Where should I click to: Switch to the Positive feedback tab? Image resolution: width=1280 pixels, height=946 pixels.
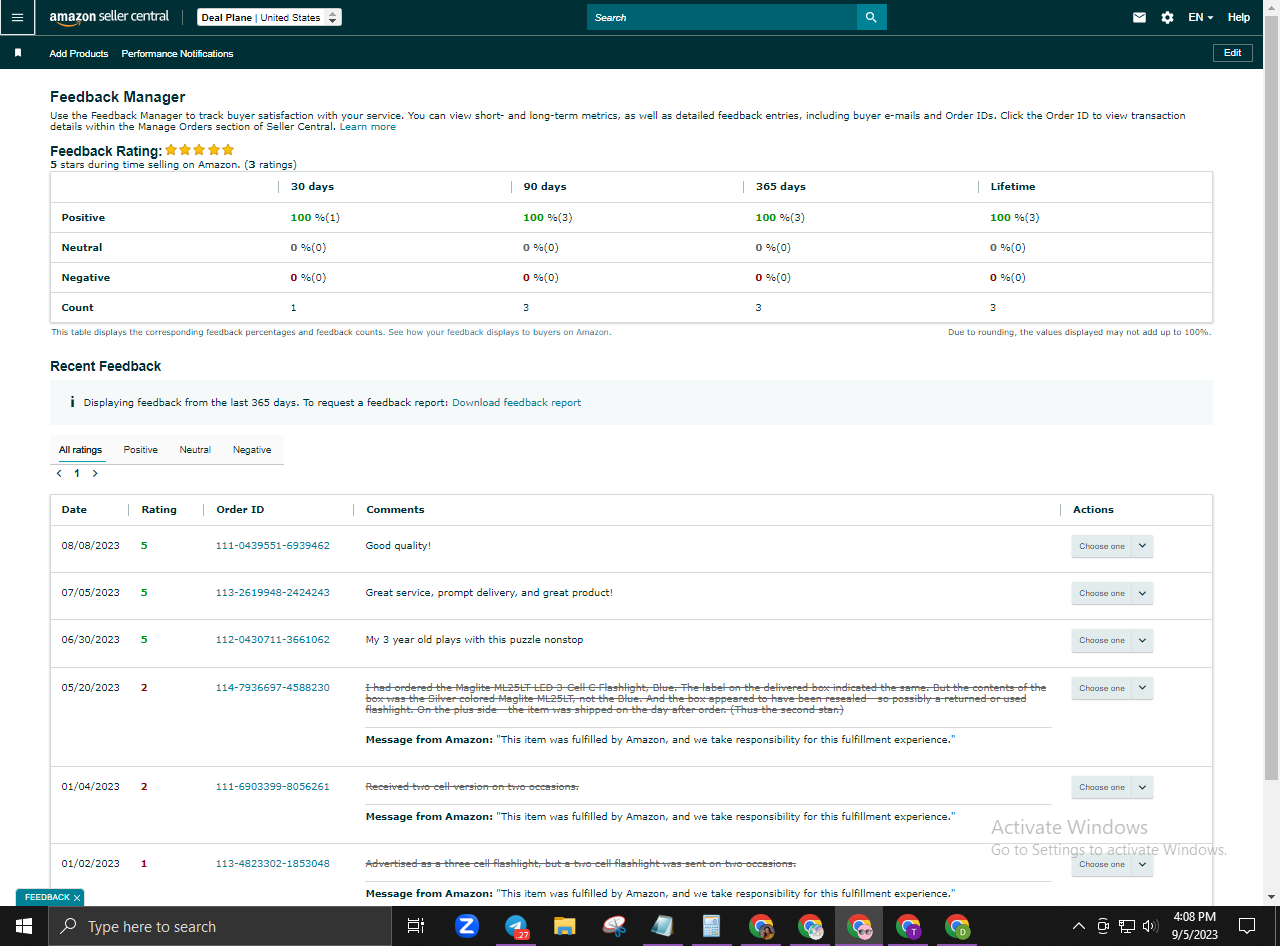(141, 450)
